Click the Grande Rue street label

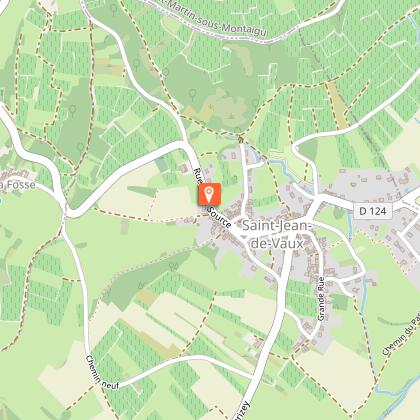point(321,299)
